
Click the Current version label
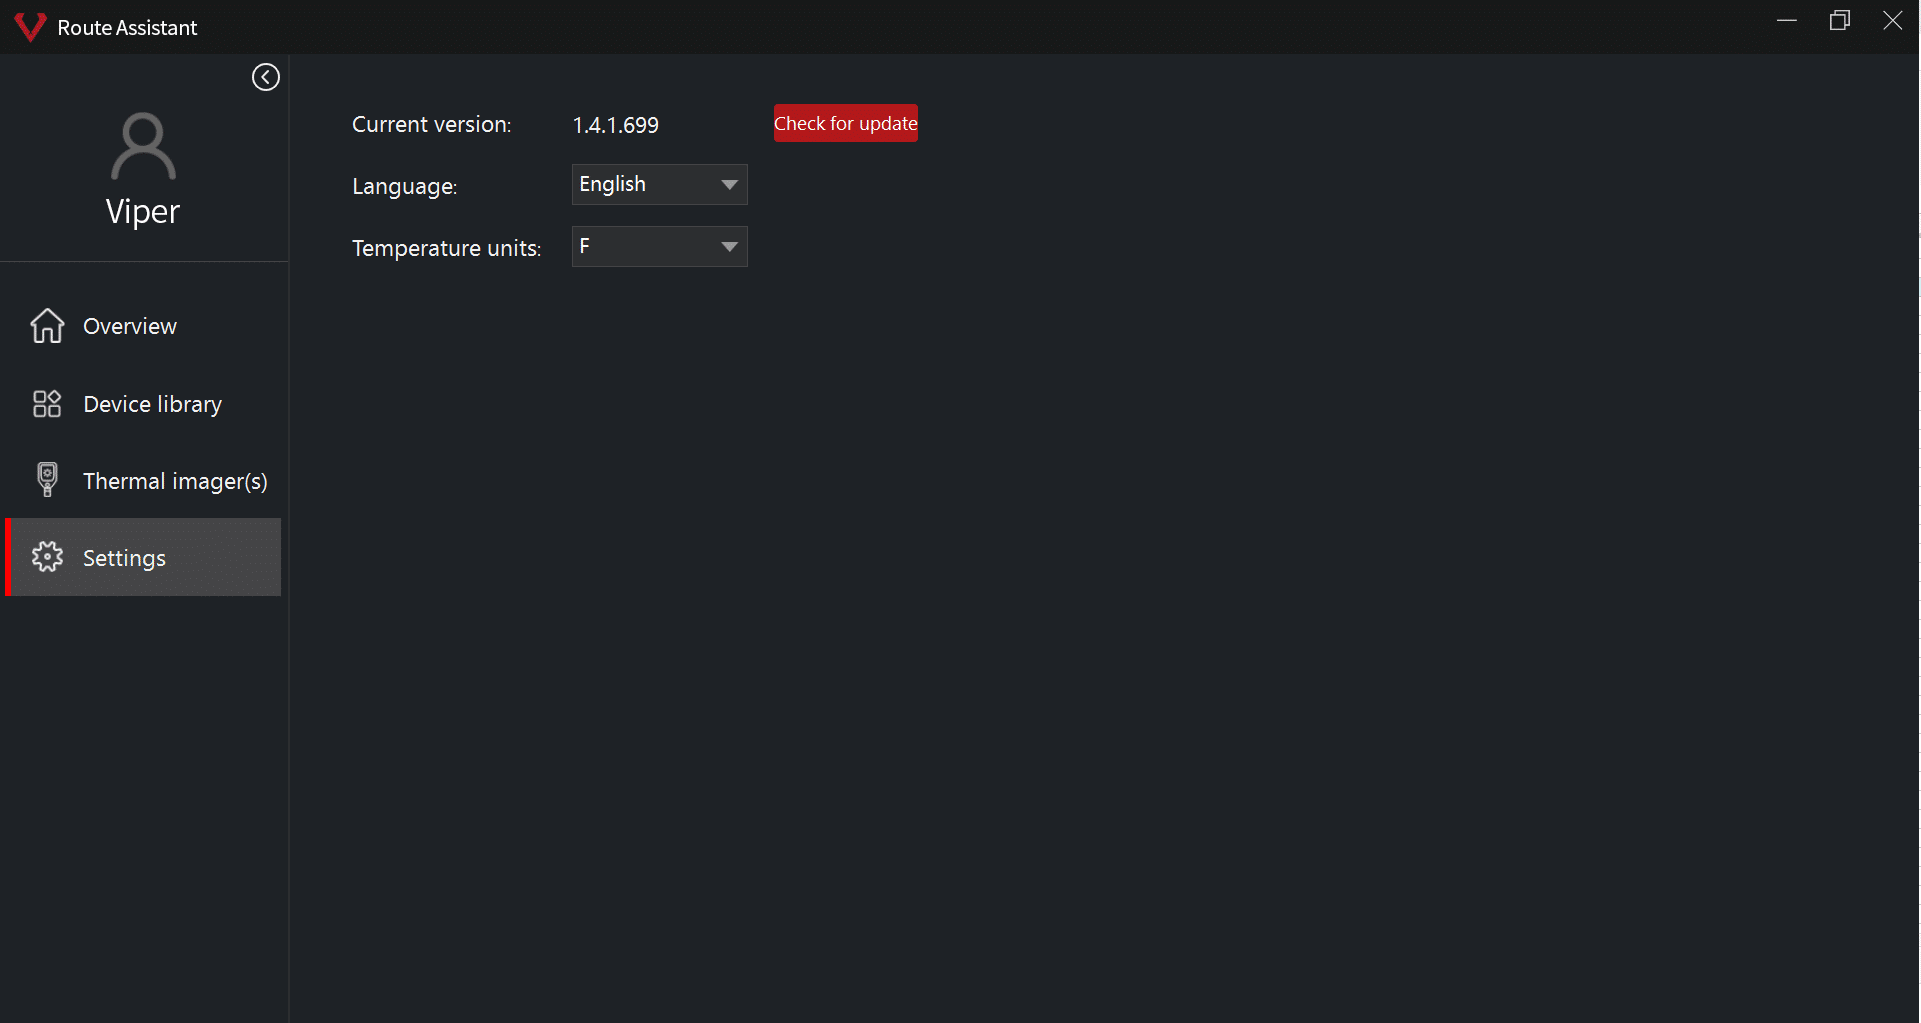point(431,125)
